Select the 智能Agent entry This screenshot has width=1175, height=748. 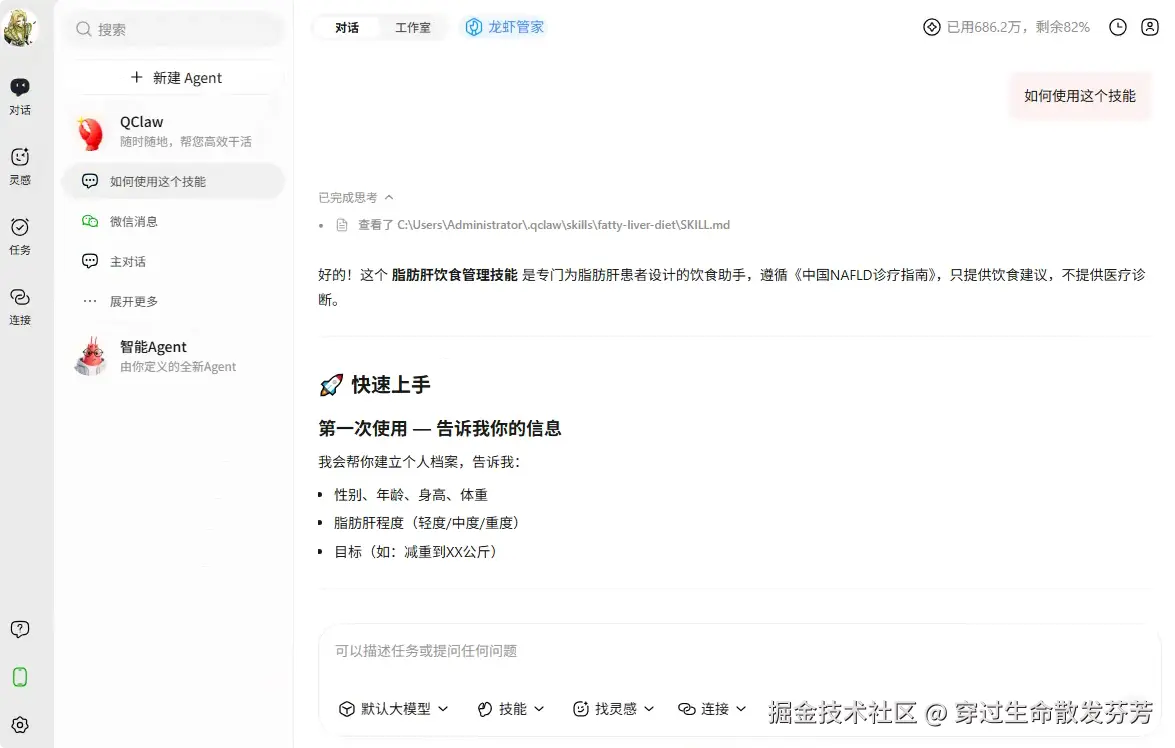(x=174, y=356)
